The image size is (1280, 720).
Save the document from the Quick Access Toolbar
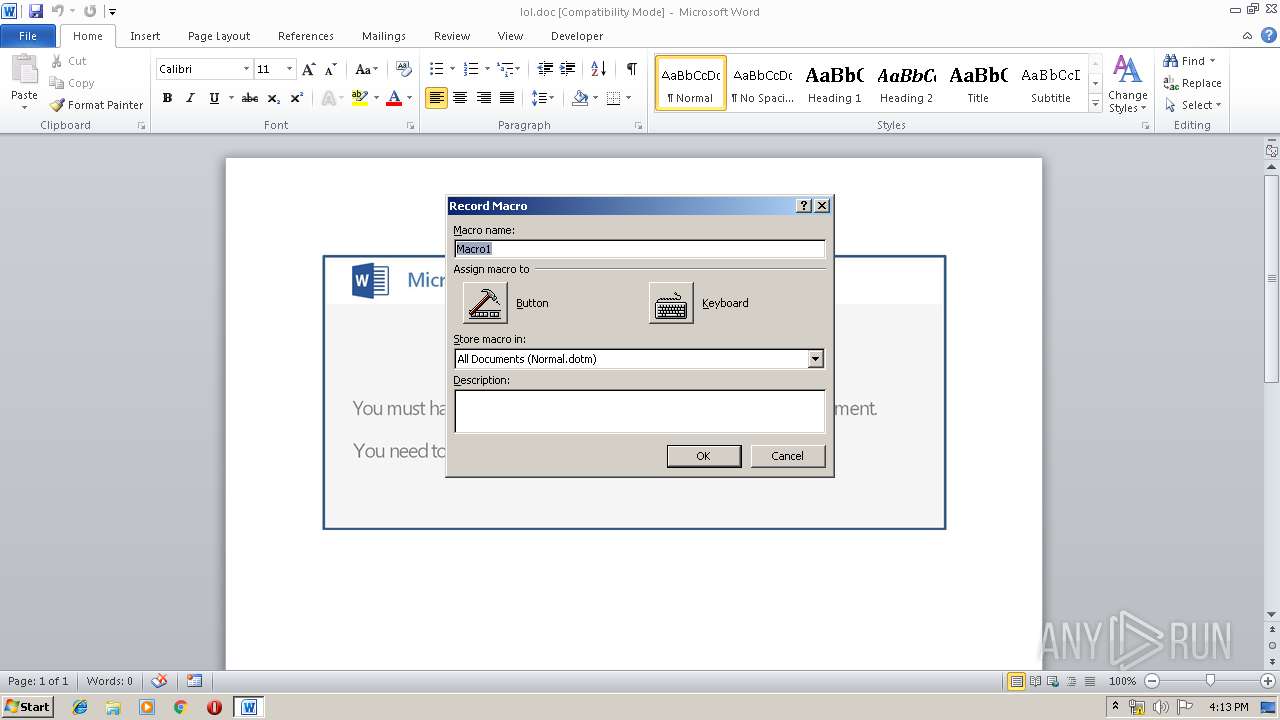36,11
